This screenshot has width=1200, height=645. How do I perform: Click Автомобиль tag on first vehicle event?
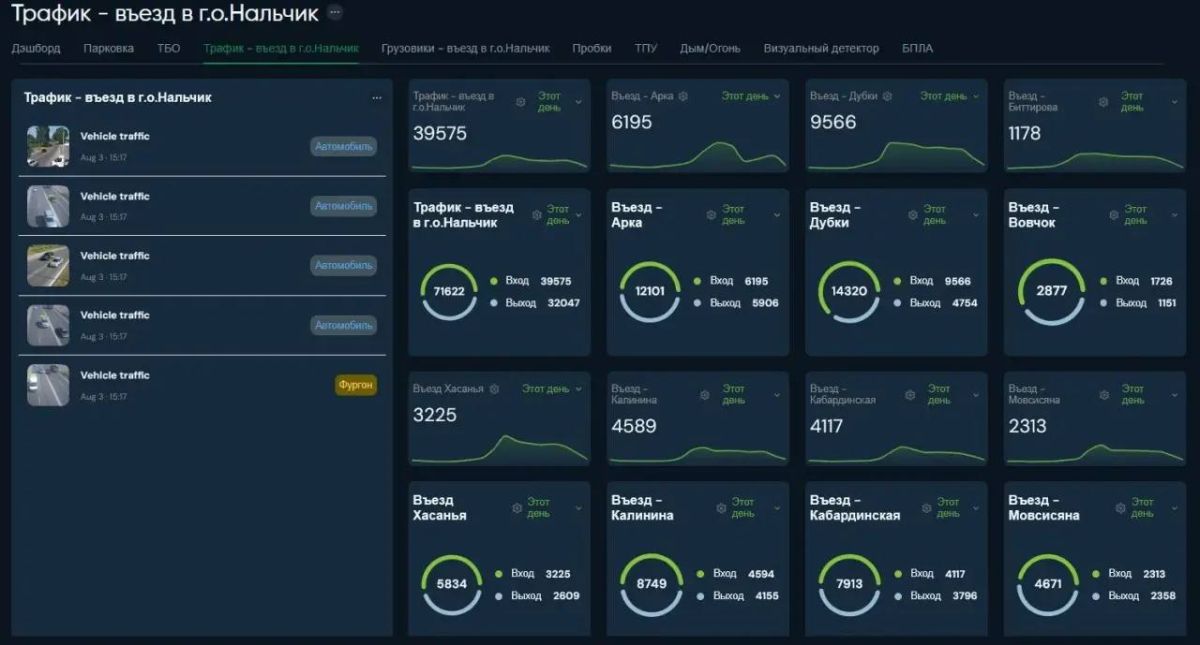coord(344,146)
